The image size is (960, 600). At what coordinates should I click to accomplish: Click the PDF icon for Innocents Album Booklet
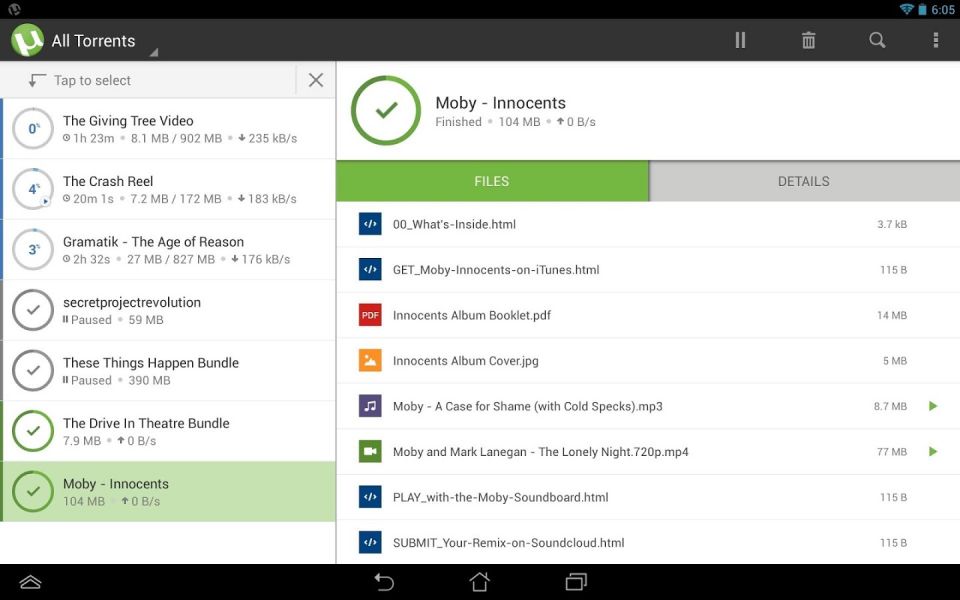tap(370, 315)
